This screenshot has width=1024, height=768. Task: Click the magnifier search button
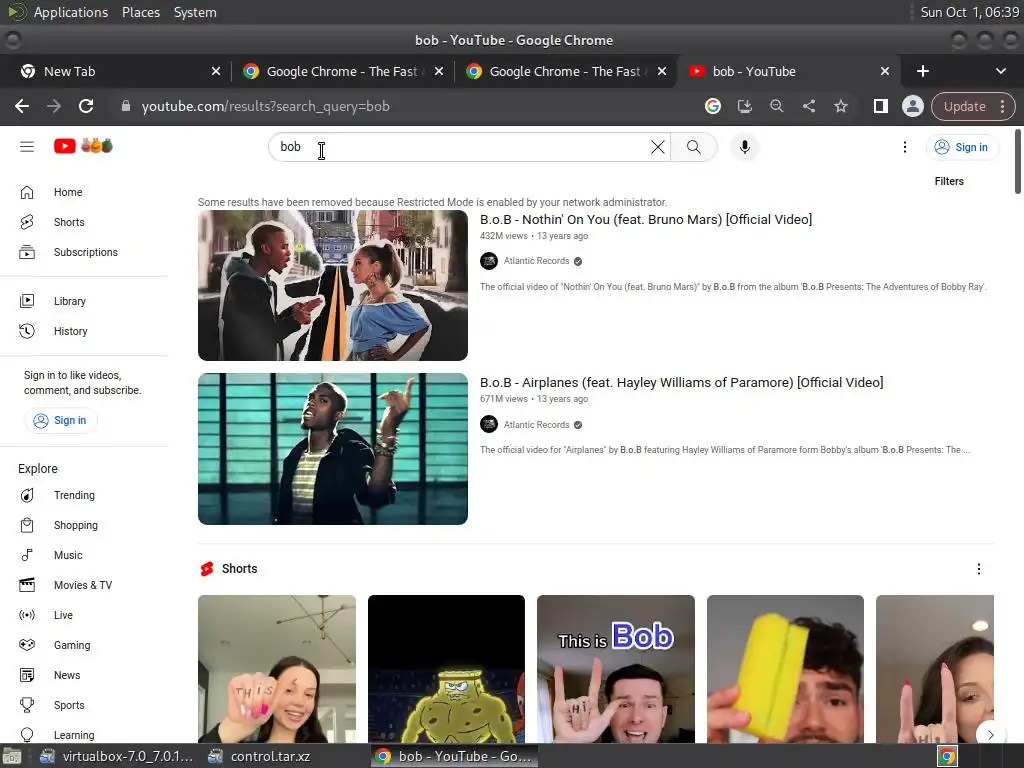click(694, 148)
